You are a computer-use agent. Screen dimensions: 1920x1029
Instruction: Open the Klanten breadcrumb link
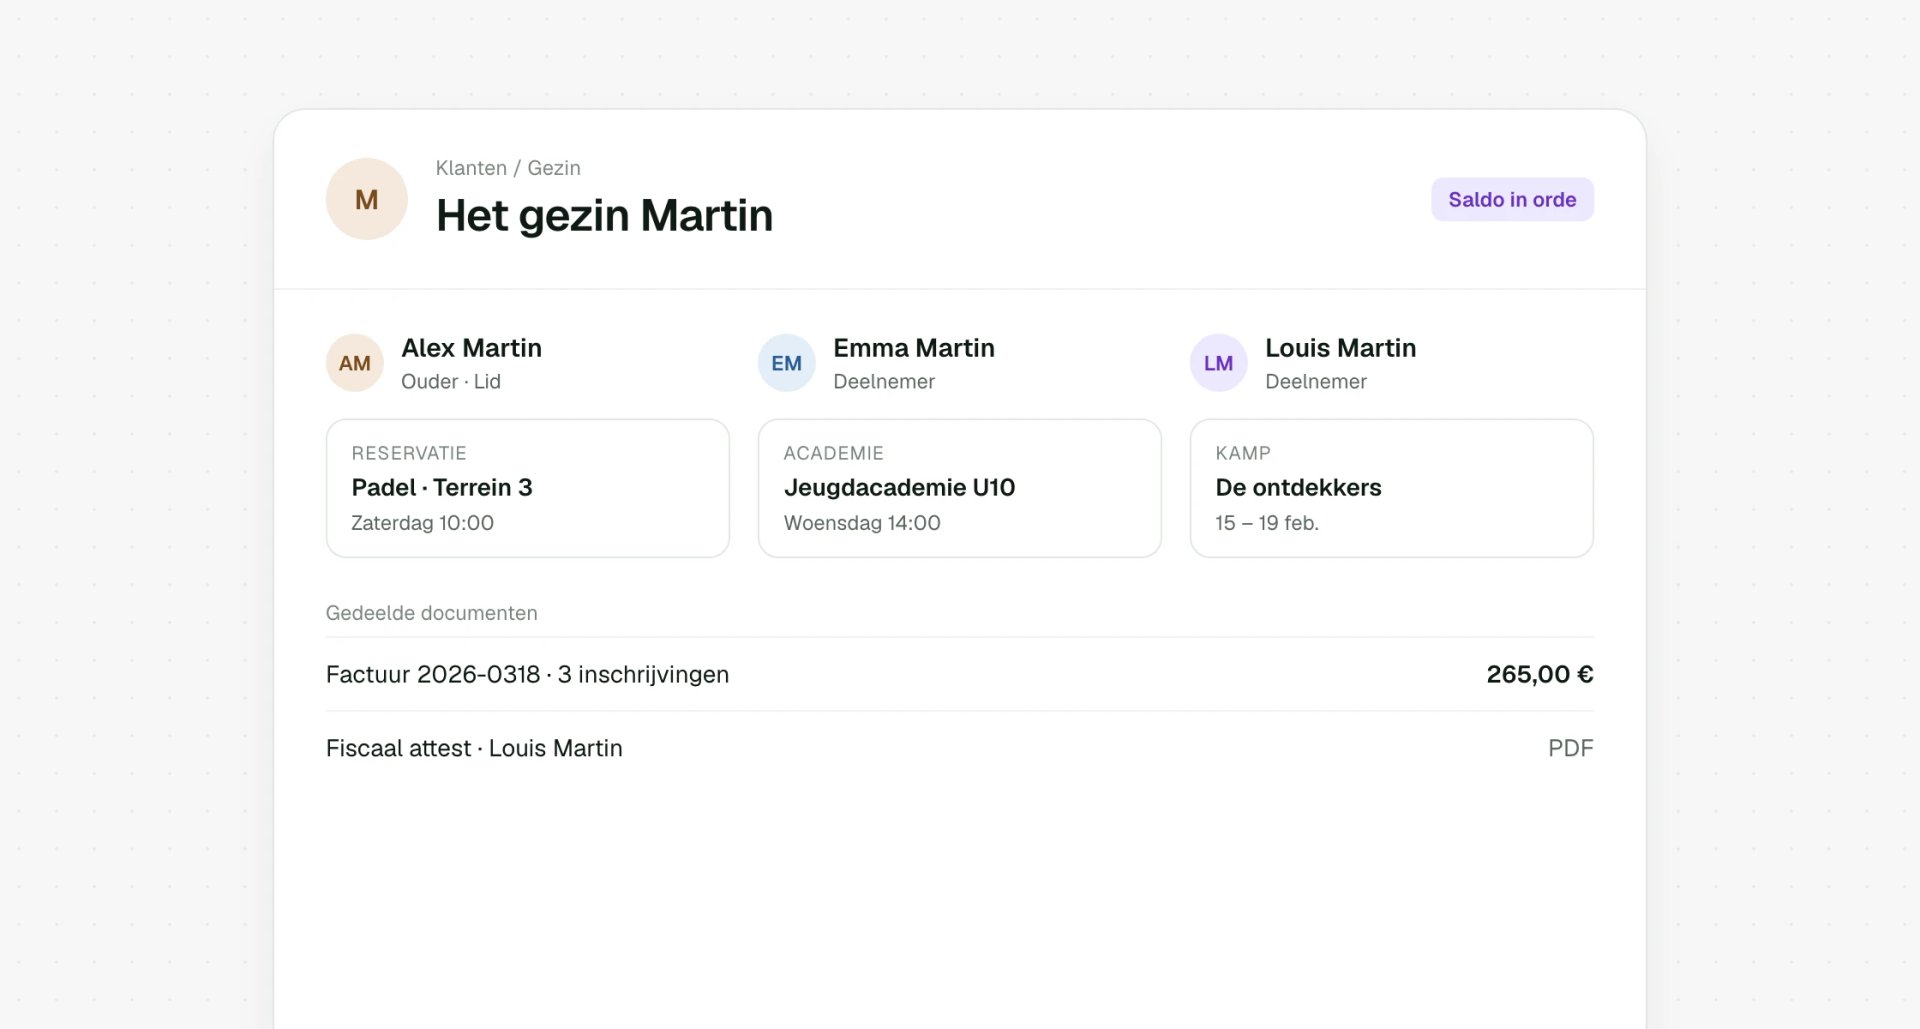471,168
